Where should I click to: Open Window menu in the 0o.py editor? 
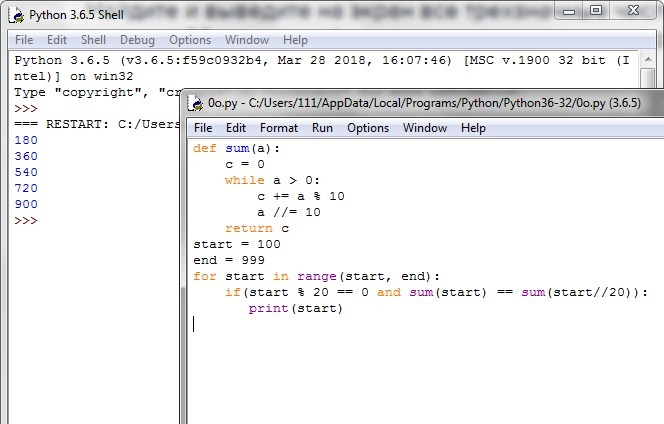pyautogui.click(x=425, y=128)
